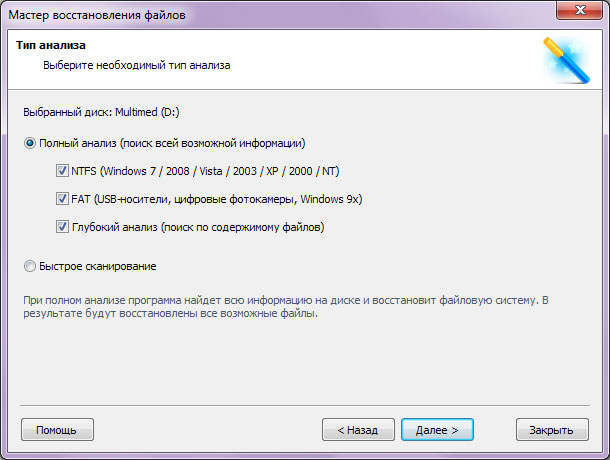Click the Глубокий анализ label text
This screenshot has height=460, width=610.
point(198,227)
